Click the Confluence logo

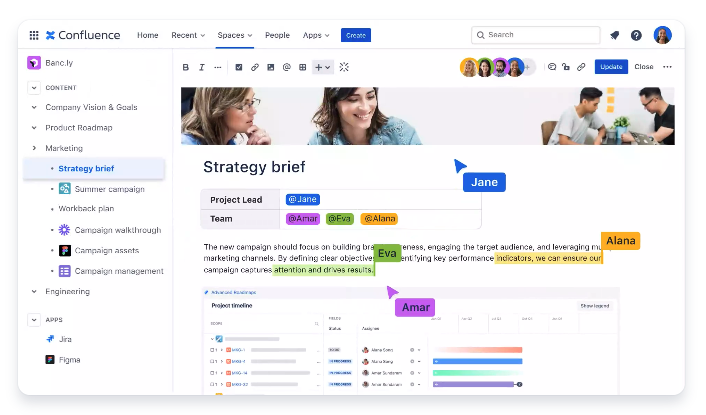pos(83,35)
